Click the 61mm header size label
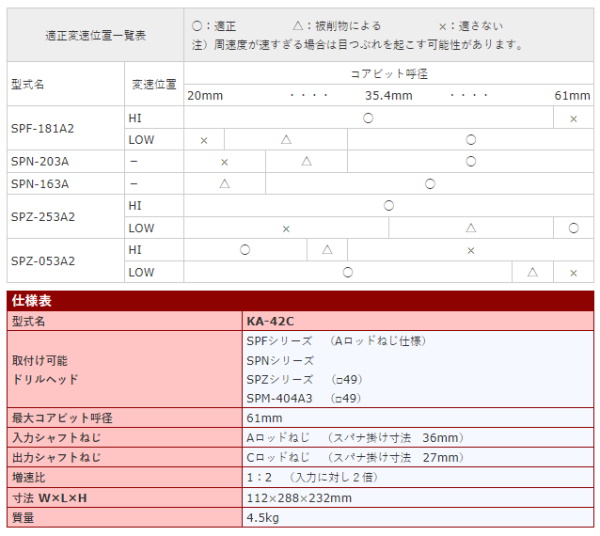The width and height of the screenshot is (600, 536). (x=572, y=95)
